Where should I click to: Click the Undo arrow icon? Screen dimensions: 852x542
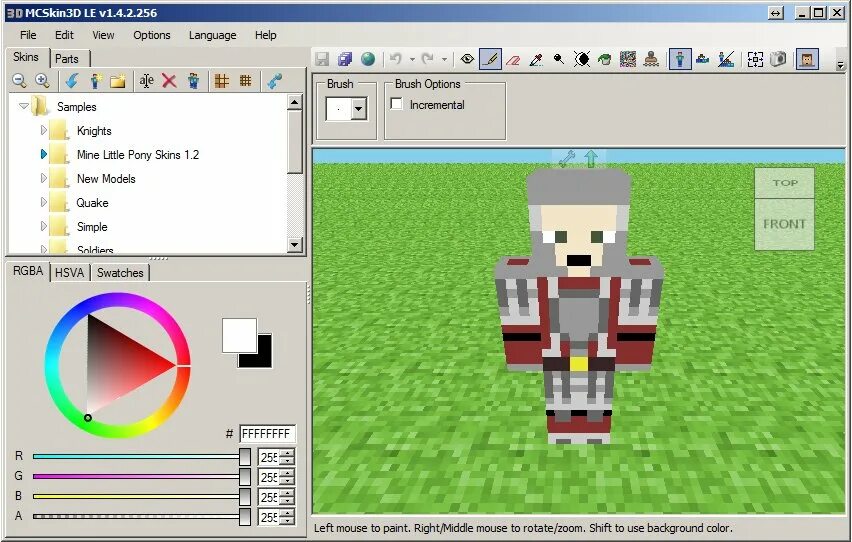pos(396,59)
